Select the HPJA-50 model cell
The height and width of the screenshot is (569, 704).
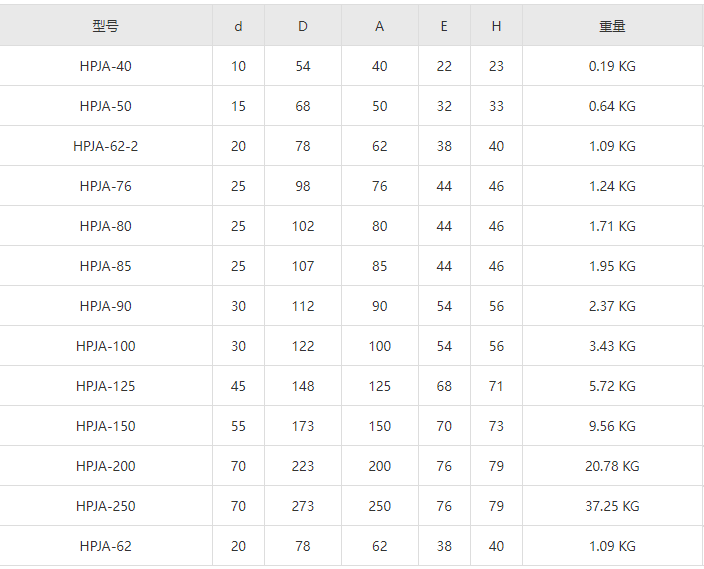(x=106, y=106)
